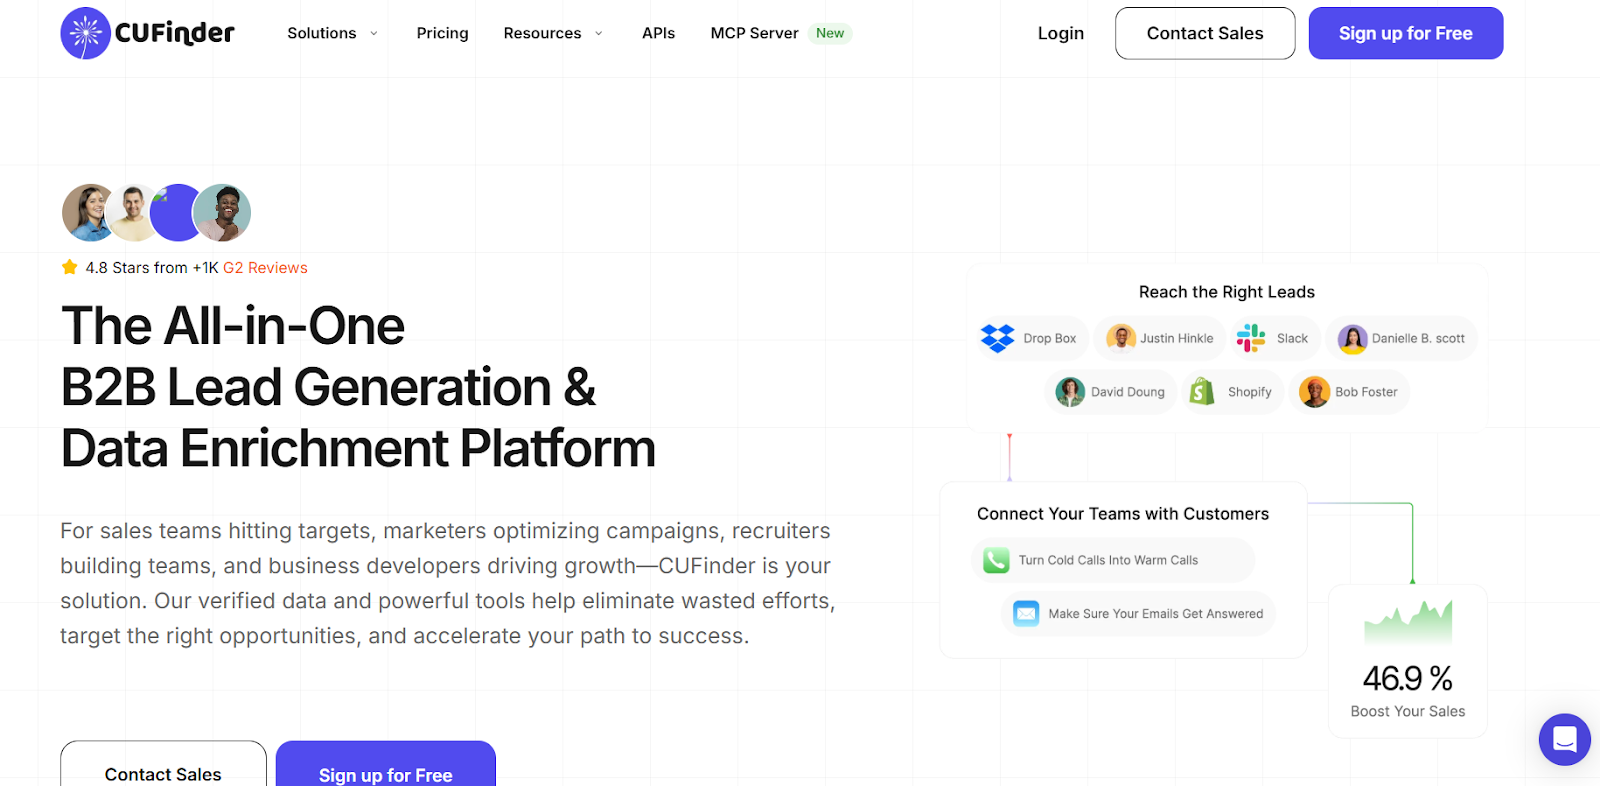Click Sign up for Free in the header
Image resolution: width=1600 pixels, height=786 pixels.
coord(1405,33)
